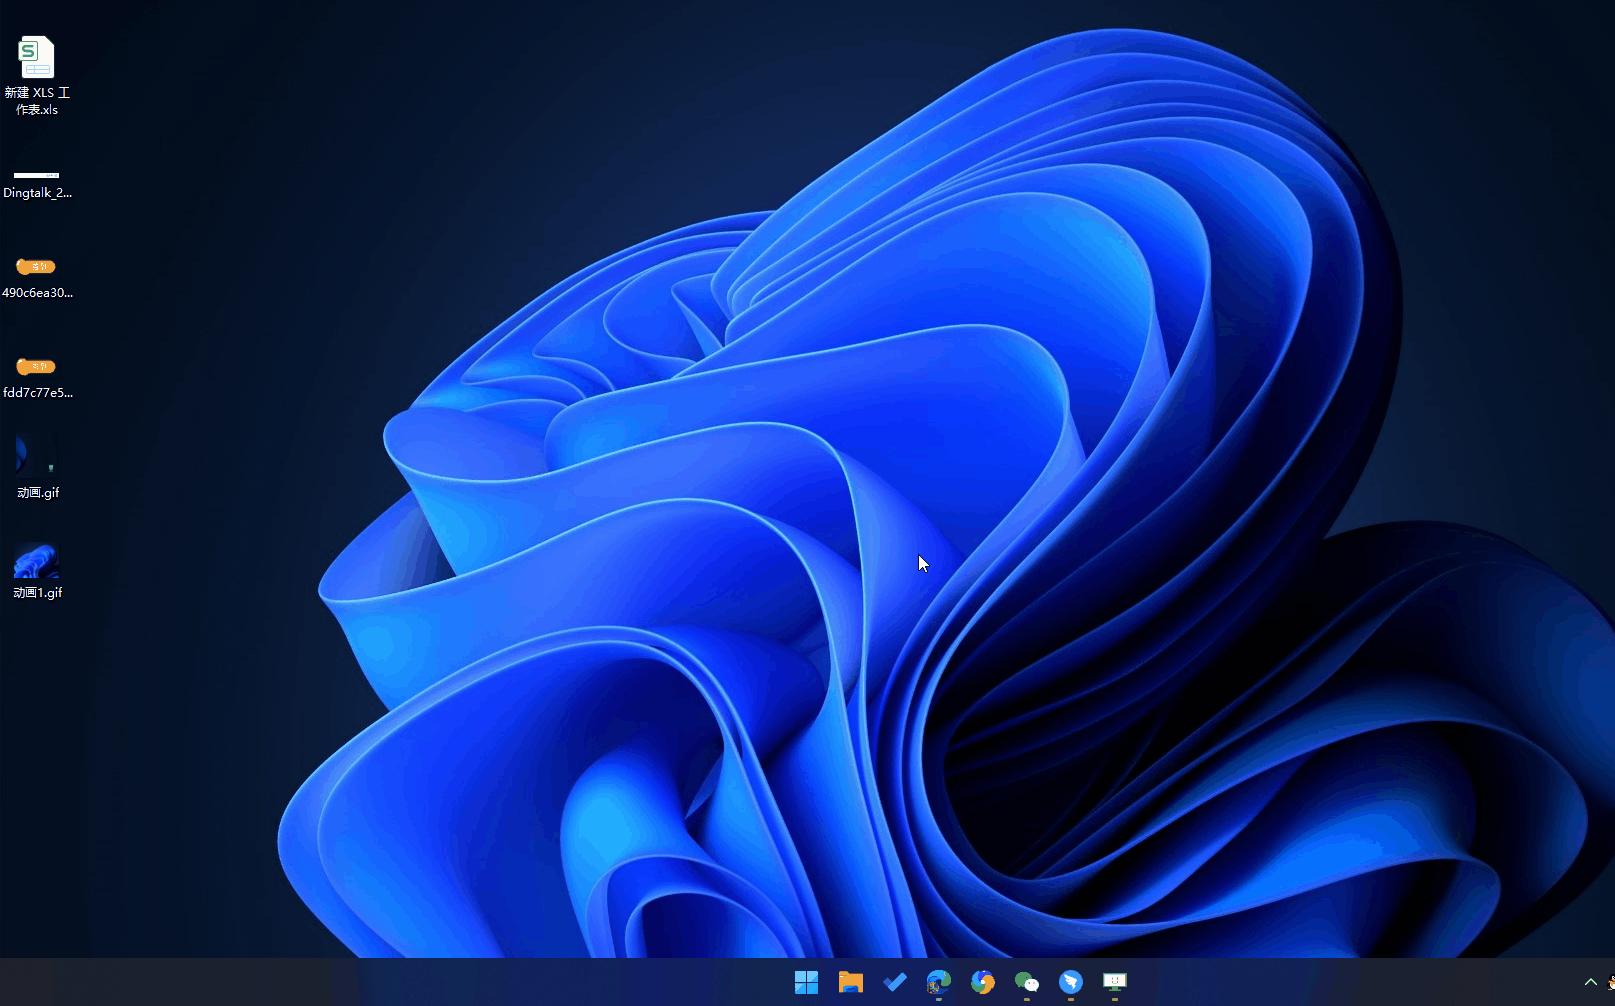Select the 动画.gif thumbnail on desktop
Viewport: 1615px width, 1006px height.
[37, 456]
